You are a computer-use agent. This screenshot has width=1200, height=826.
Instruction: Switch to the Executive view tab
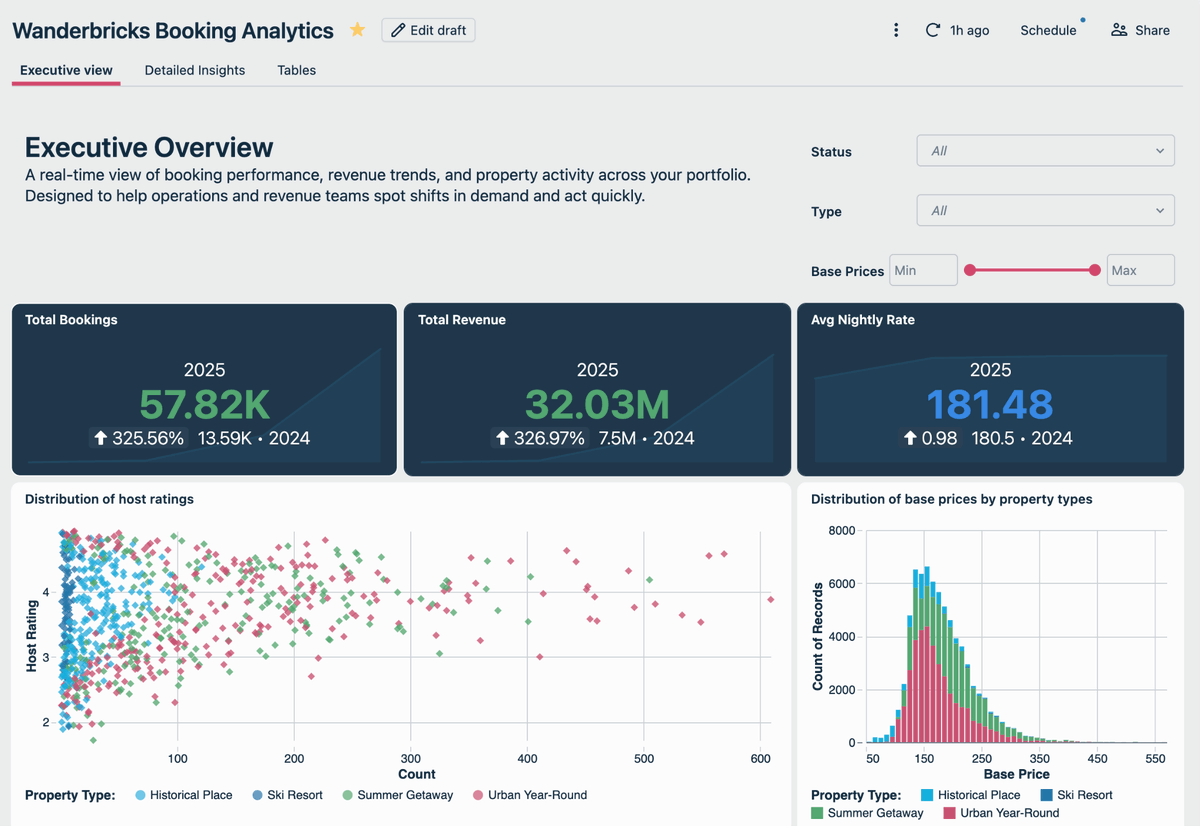coord(66,70)
